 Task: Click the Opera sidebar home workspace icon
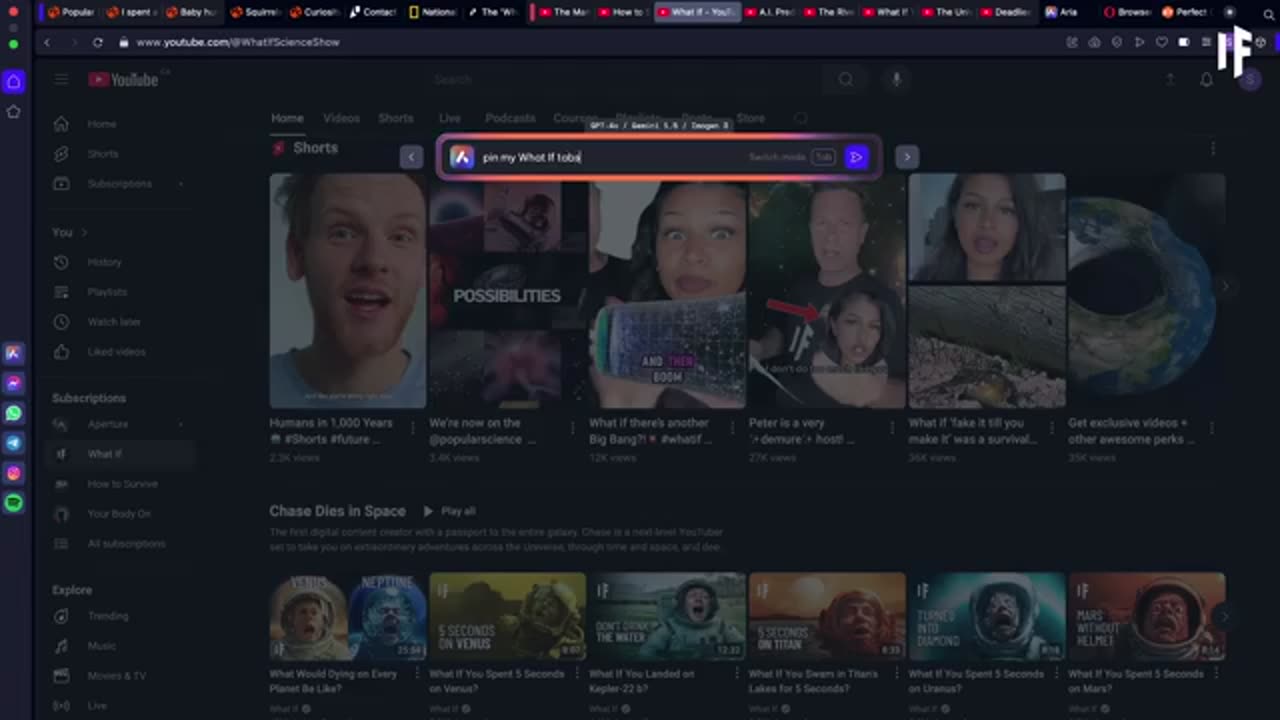13,82
